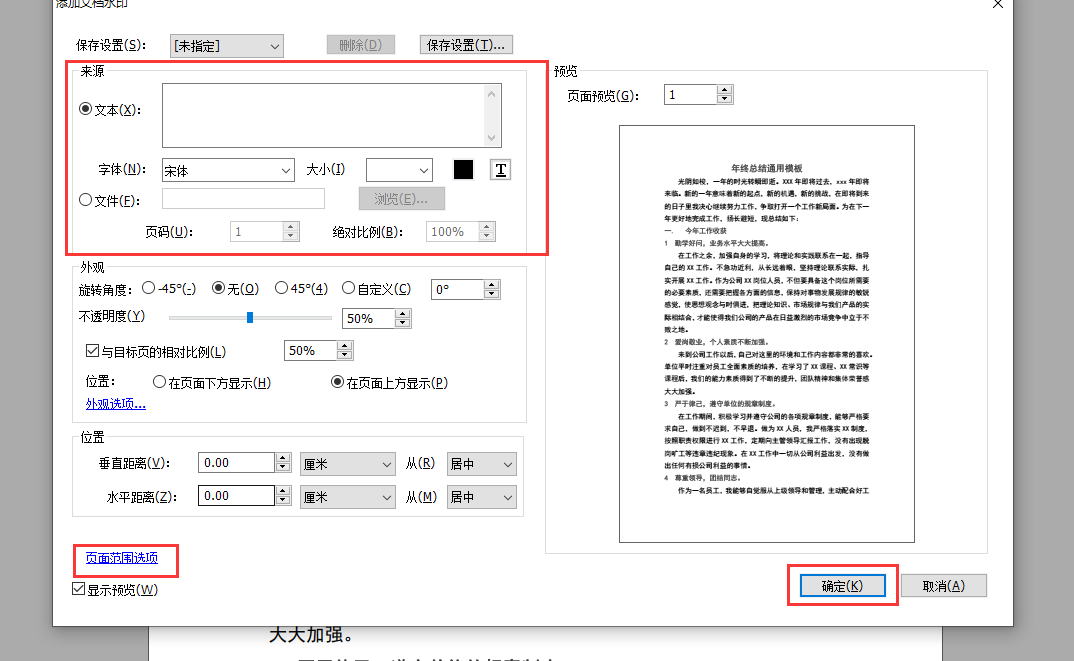Open the 保存设置 dropdown showing 未指定
1074x661 pixels.
[226, 46]
